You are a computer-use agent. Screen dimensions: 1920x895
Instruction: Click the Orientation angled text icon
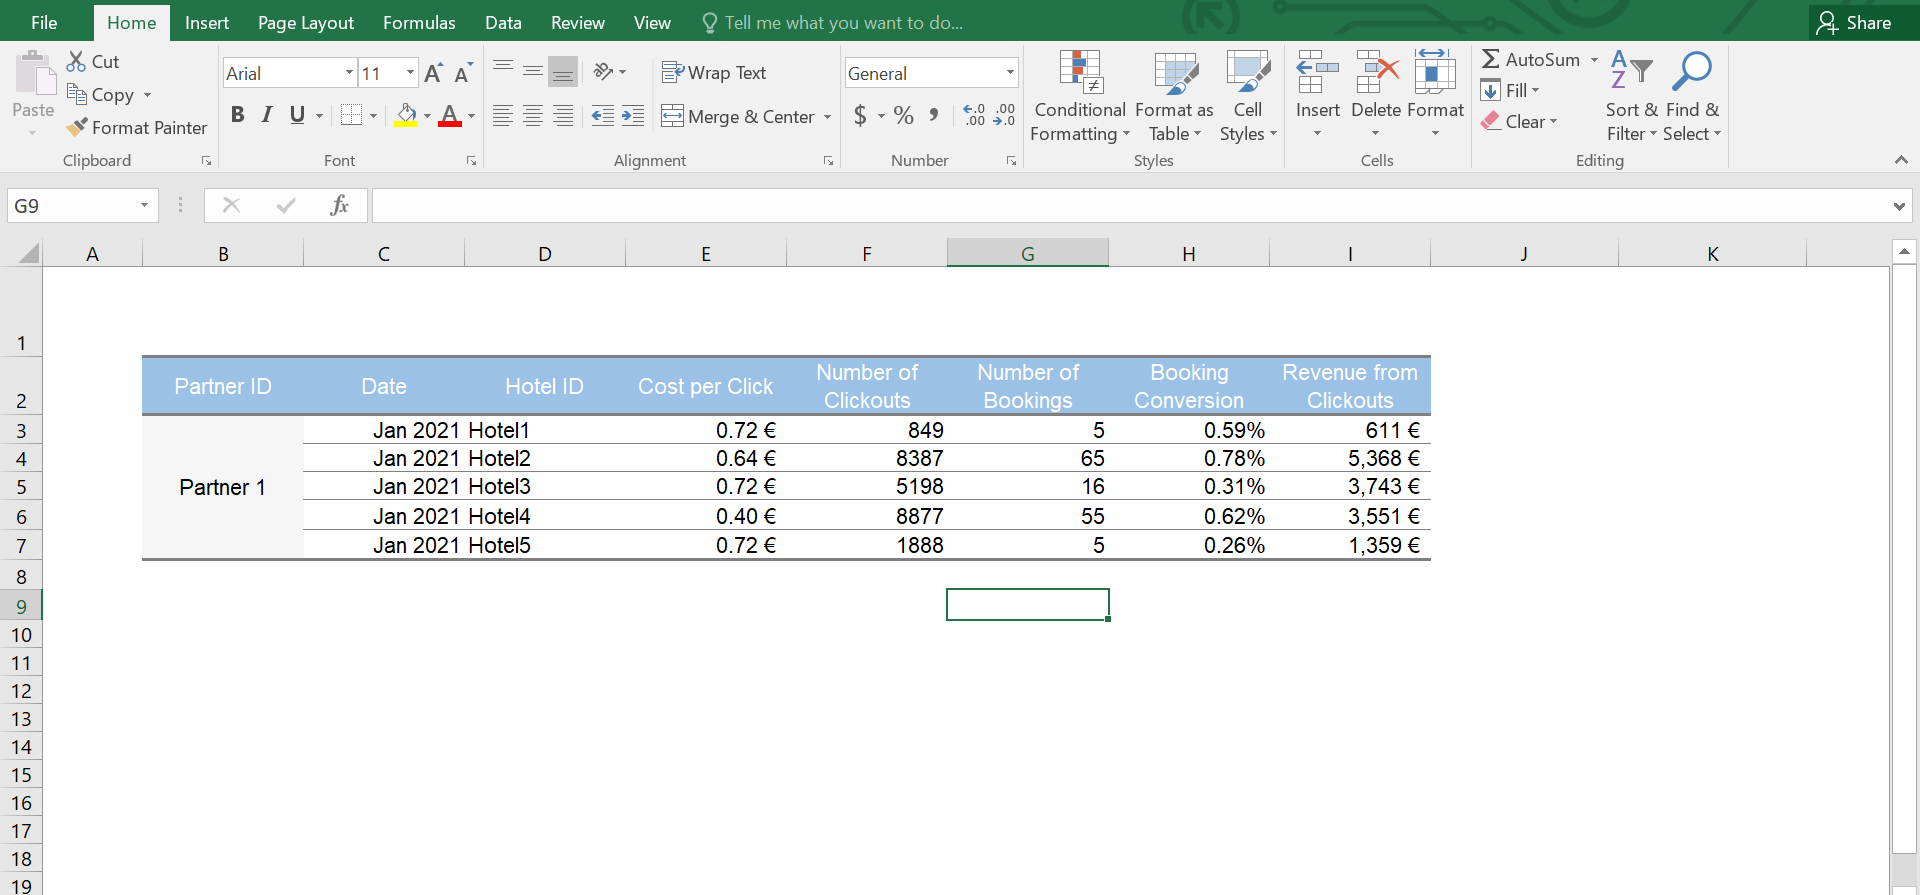(x=603, y=72)
